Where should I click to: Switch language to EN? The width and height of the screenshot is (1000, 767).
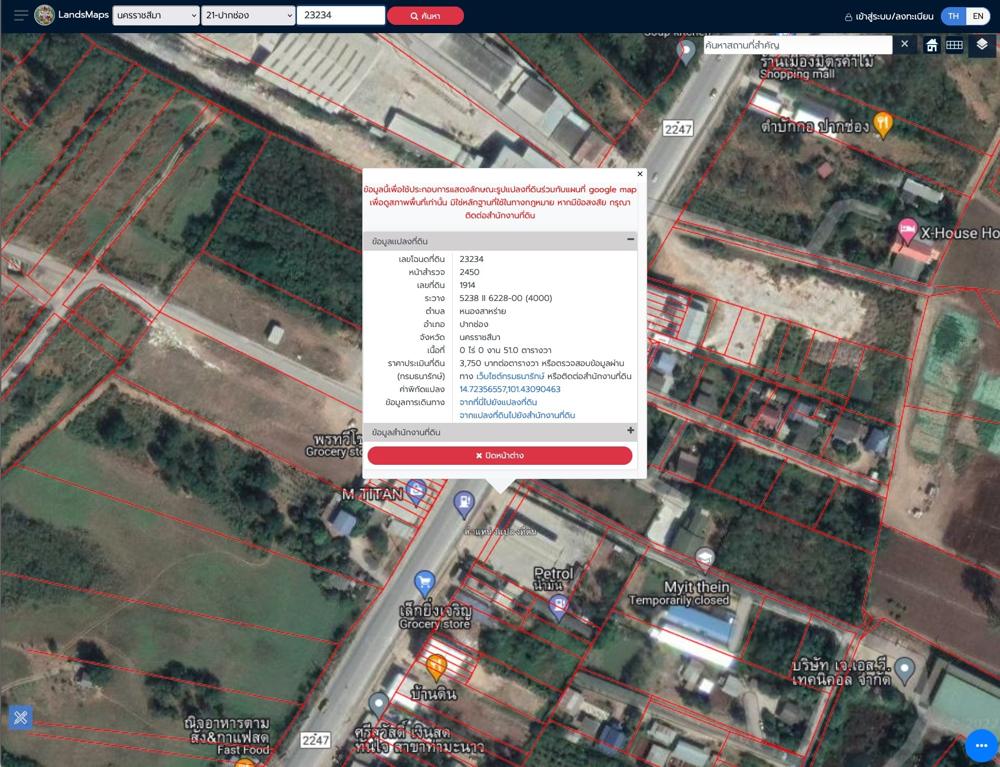[x=978, y=16]
